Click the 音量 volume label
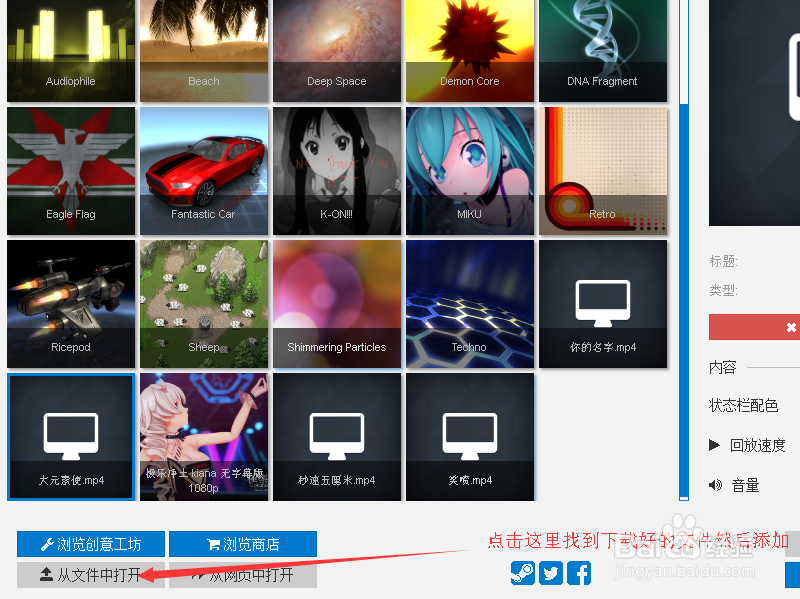This screenshot has height=599, width=800. click(x=745, y=485)
